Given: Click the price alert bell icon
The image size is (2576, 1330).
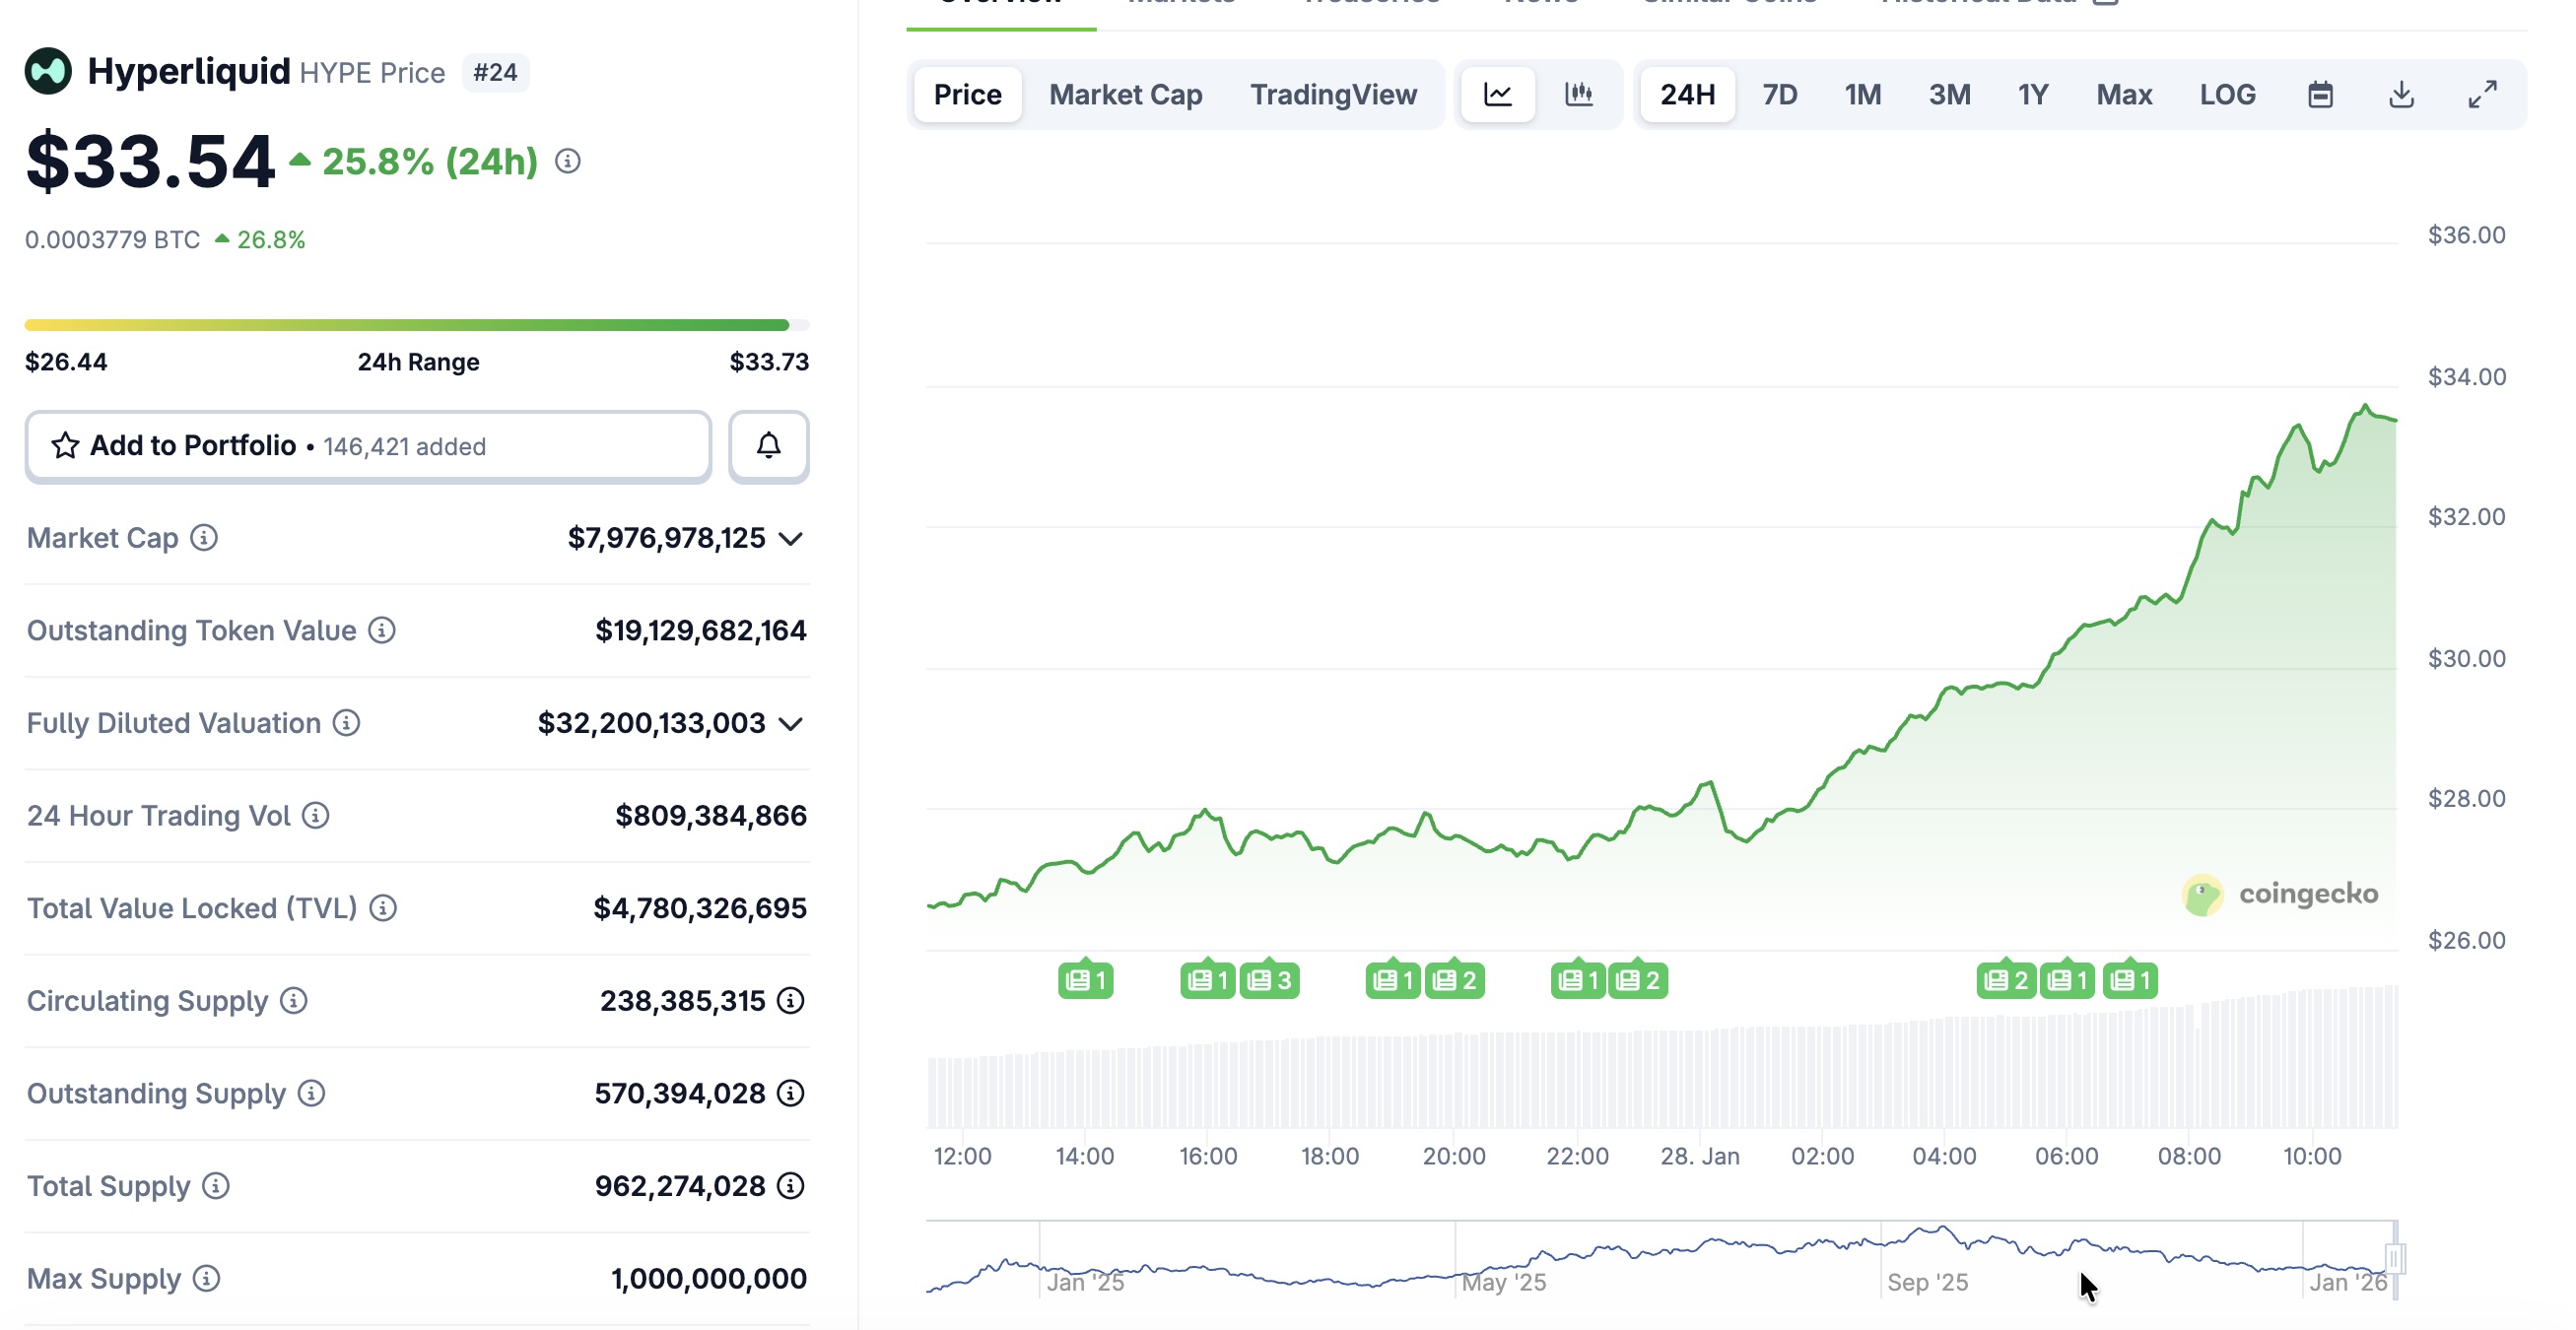Looking at the screenshot, I should click(x=768, y=446).
